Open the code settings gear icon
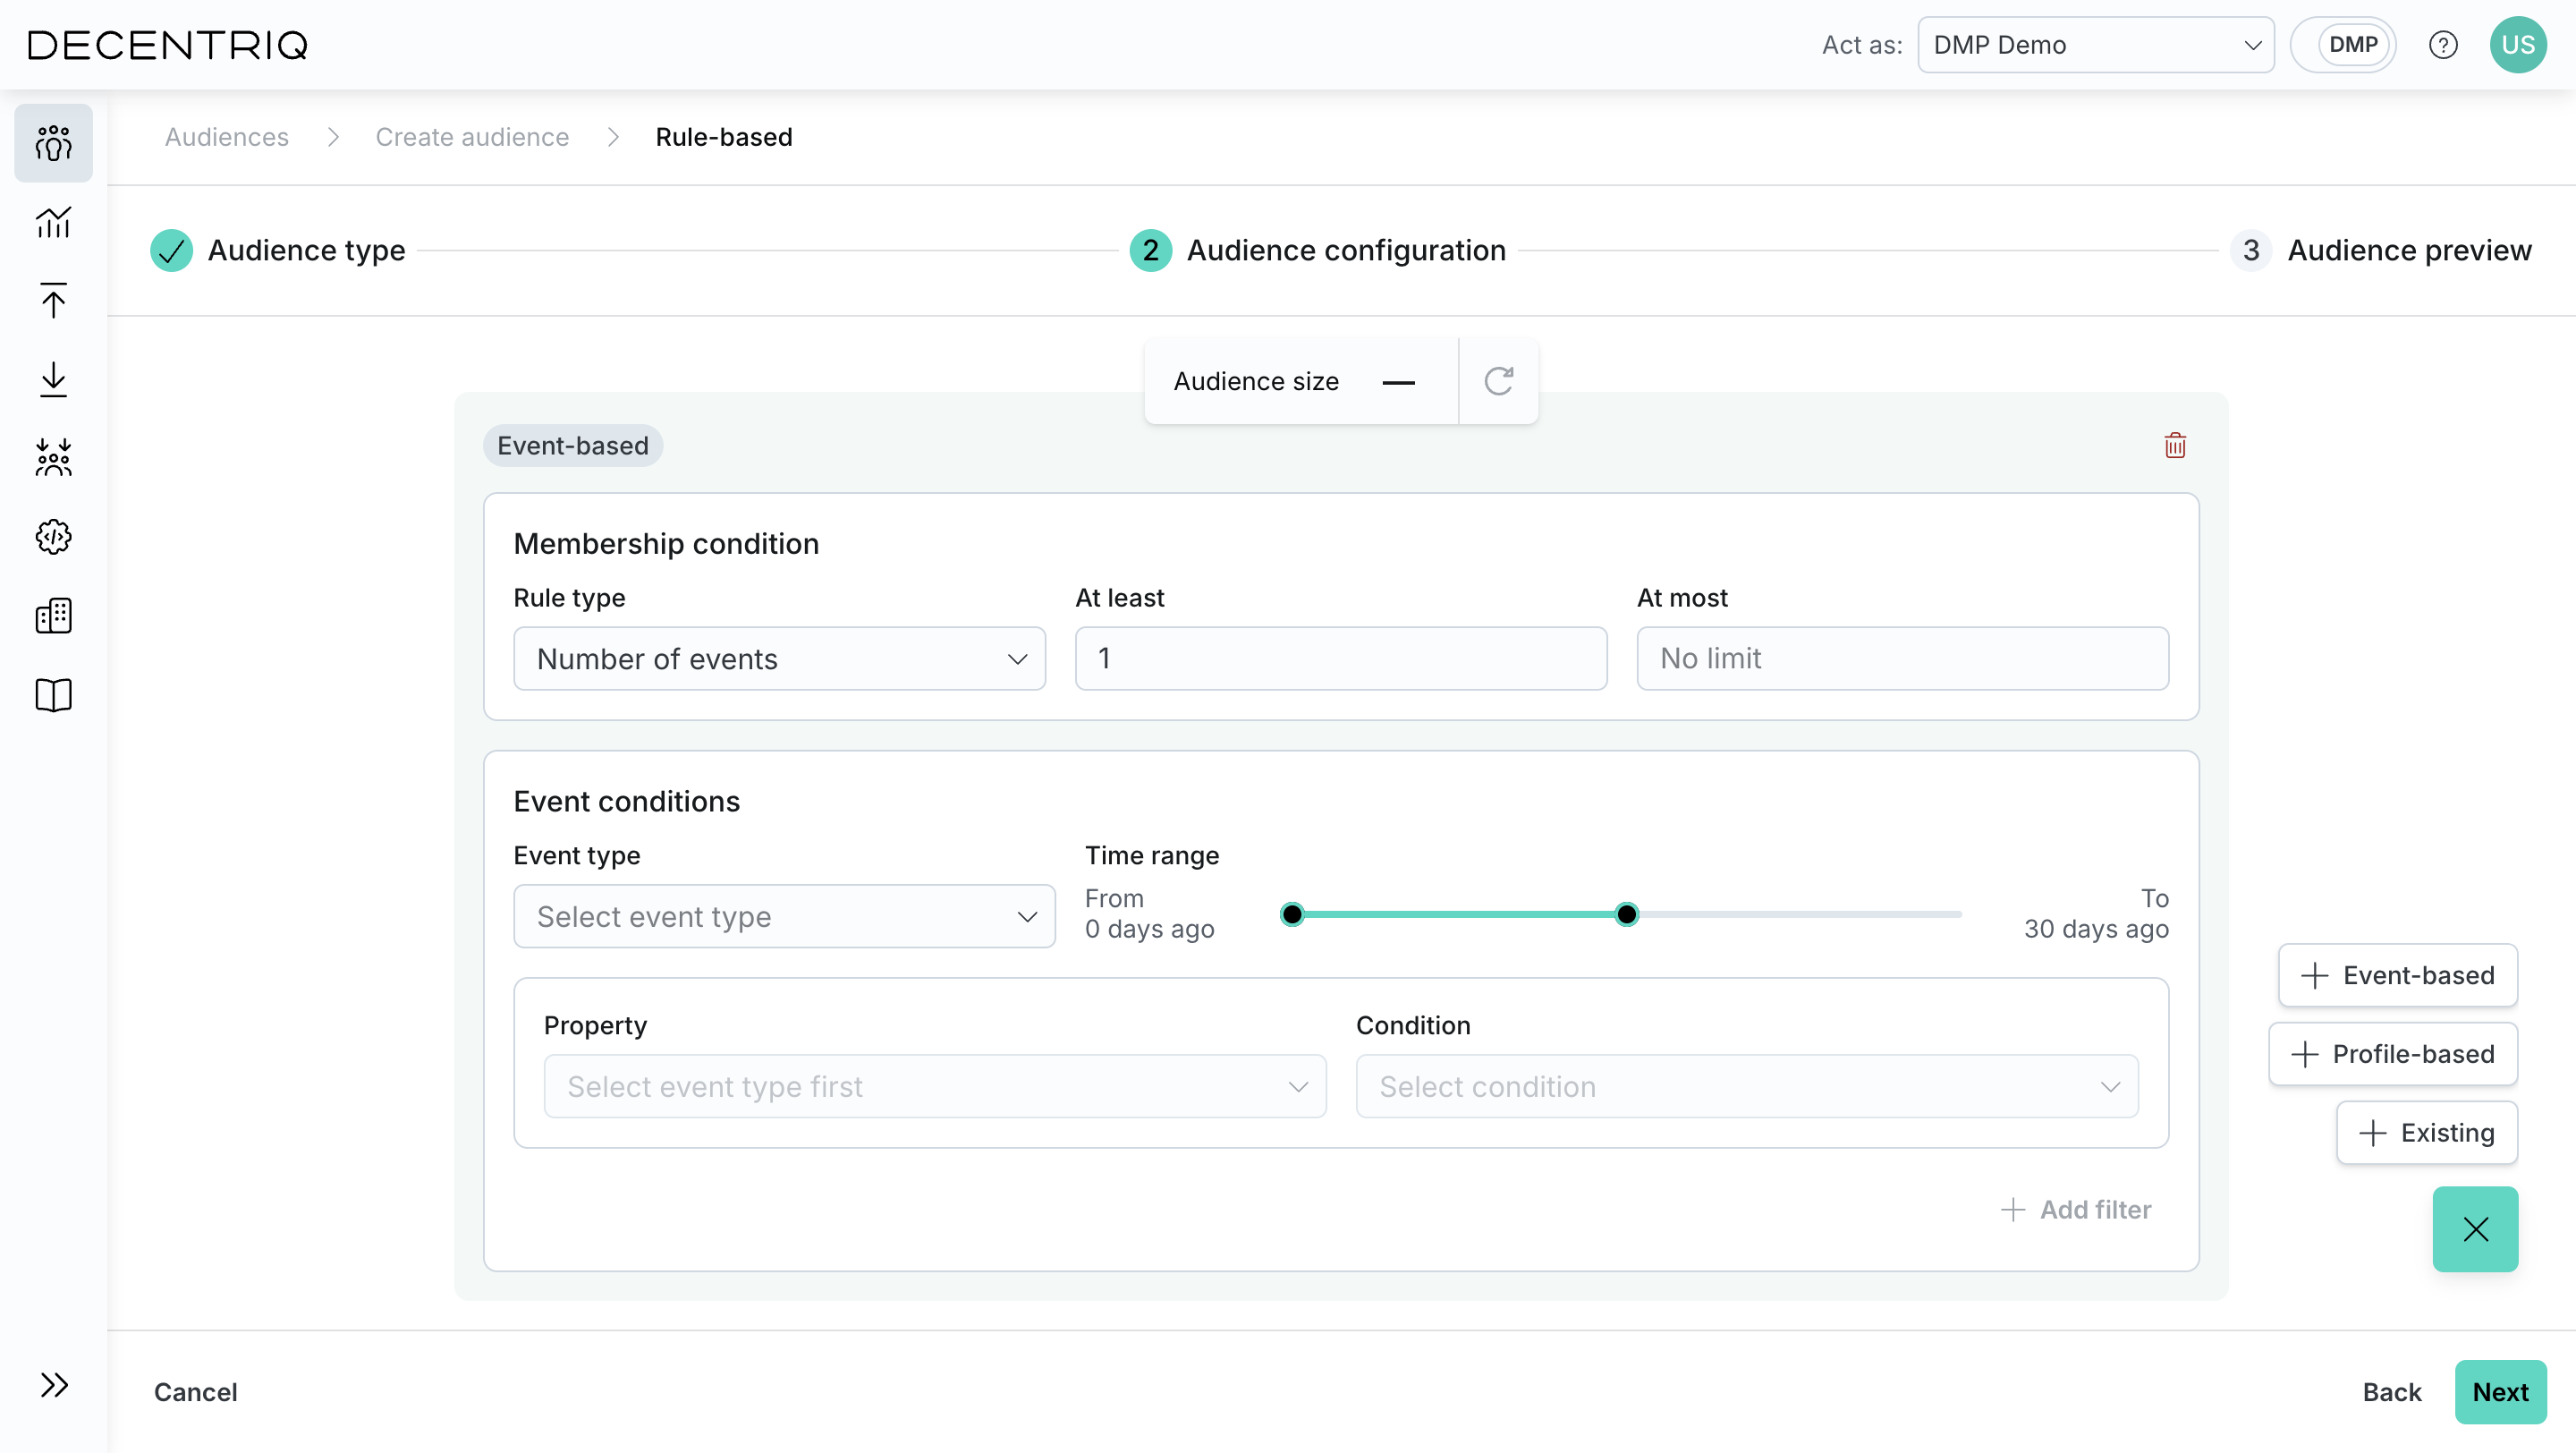The width and height of the screenshot is (2576, 1453). (53, 537)
